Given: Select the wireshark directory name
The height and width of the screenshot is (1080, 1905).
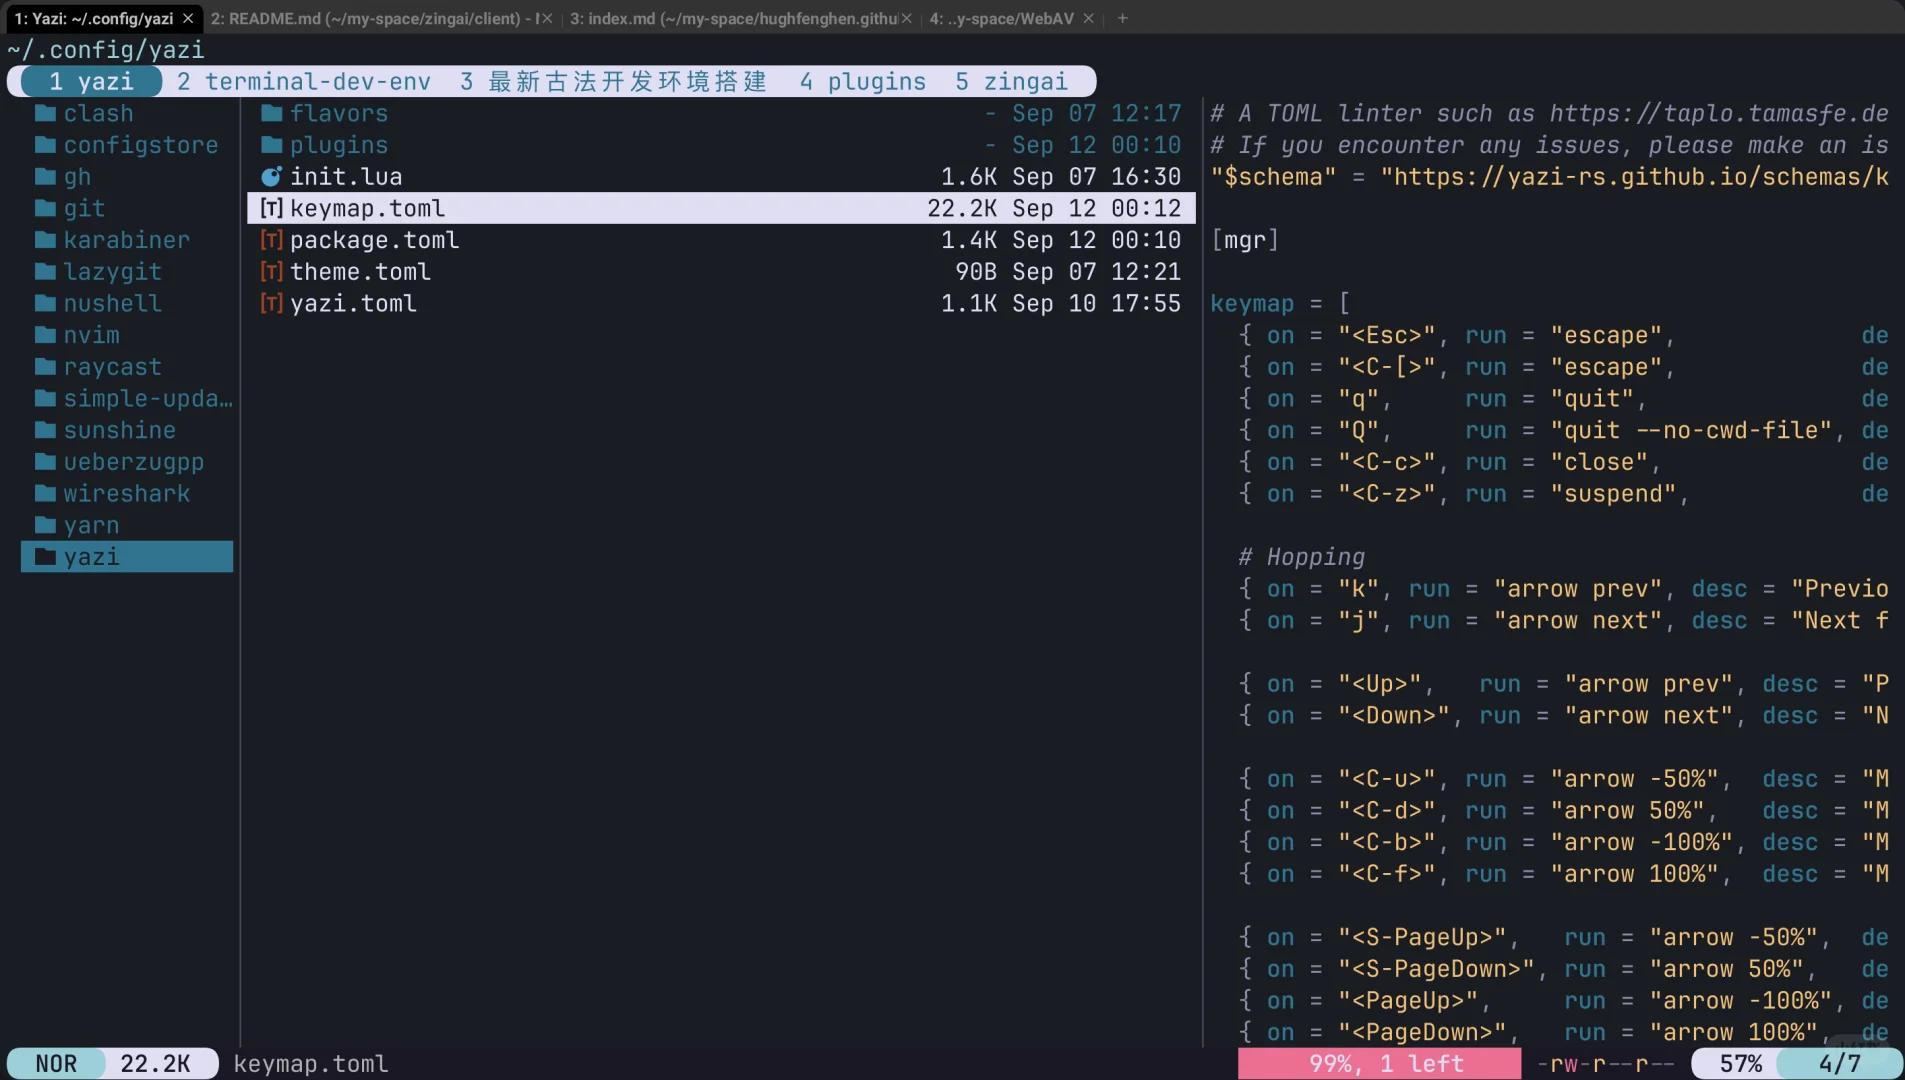Looking at the screenshot, I should pos(127,493).
